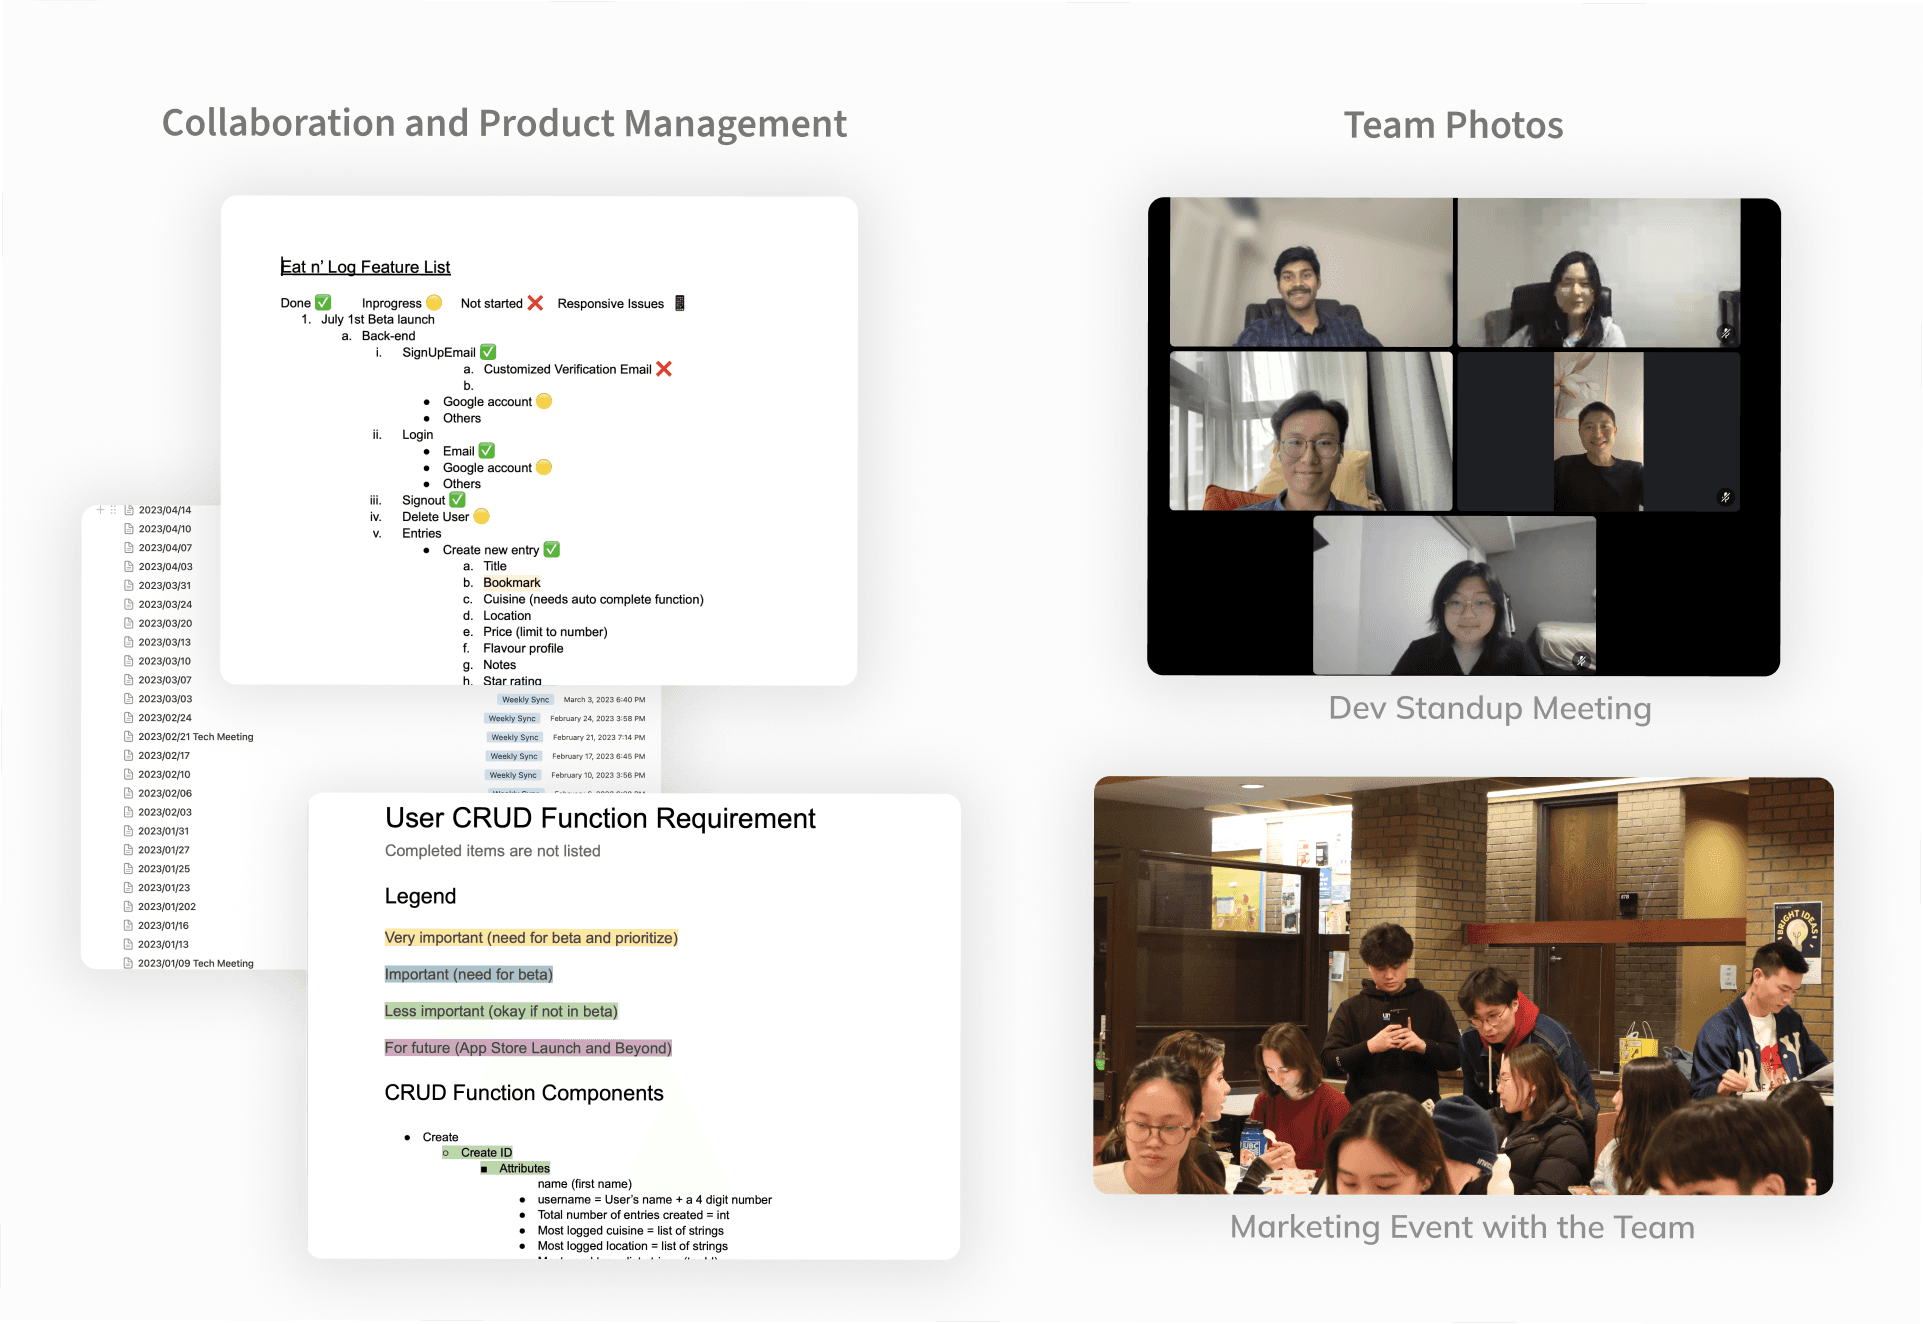This screenshot has width=1923, height=1324.
Task: Click the red X next to Not started
Action: pos(535,303)
